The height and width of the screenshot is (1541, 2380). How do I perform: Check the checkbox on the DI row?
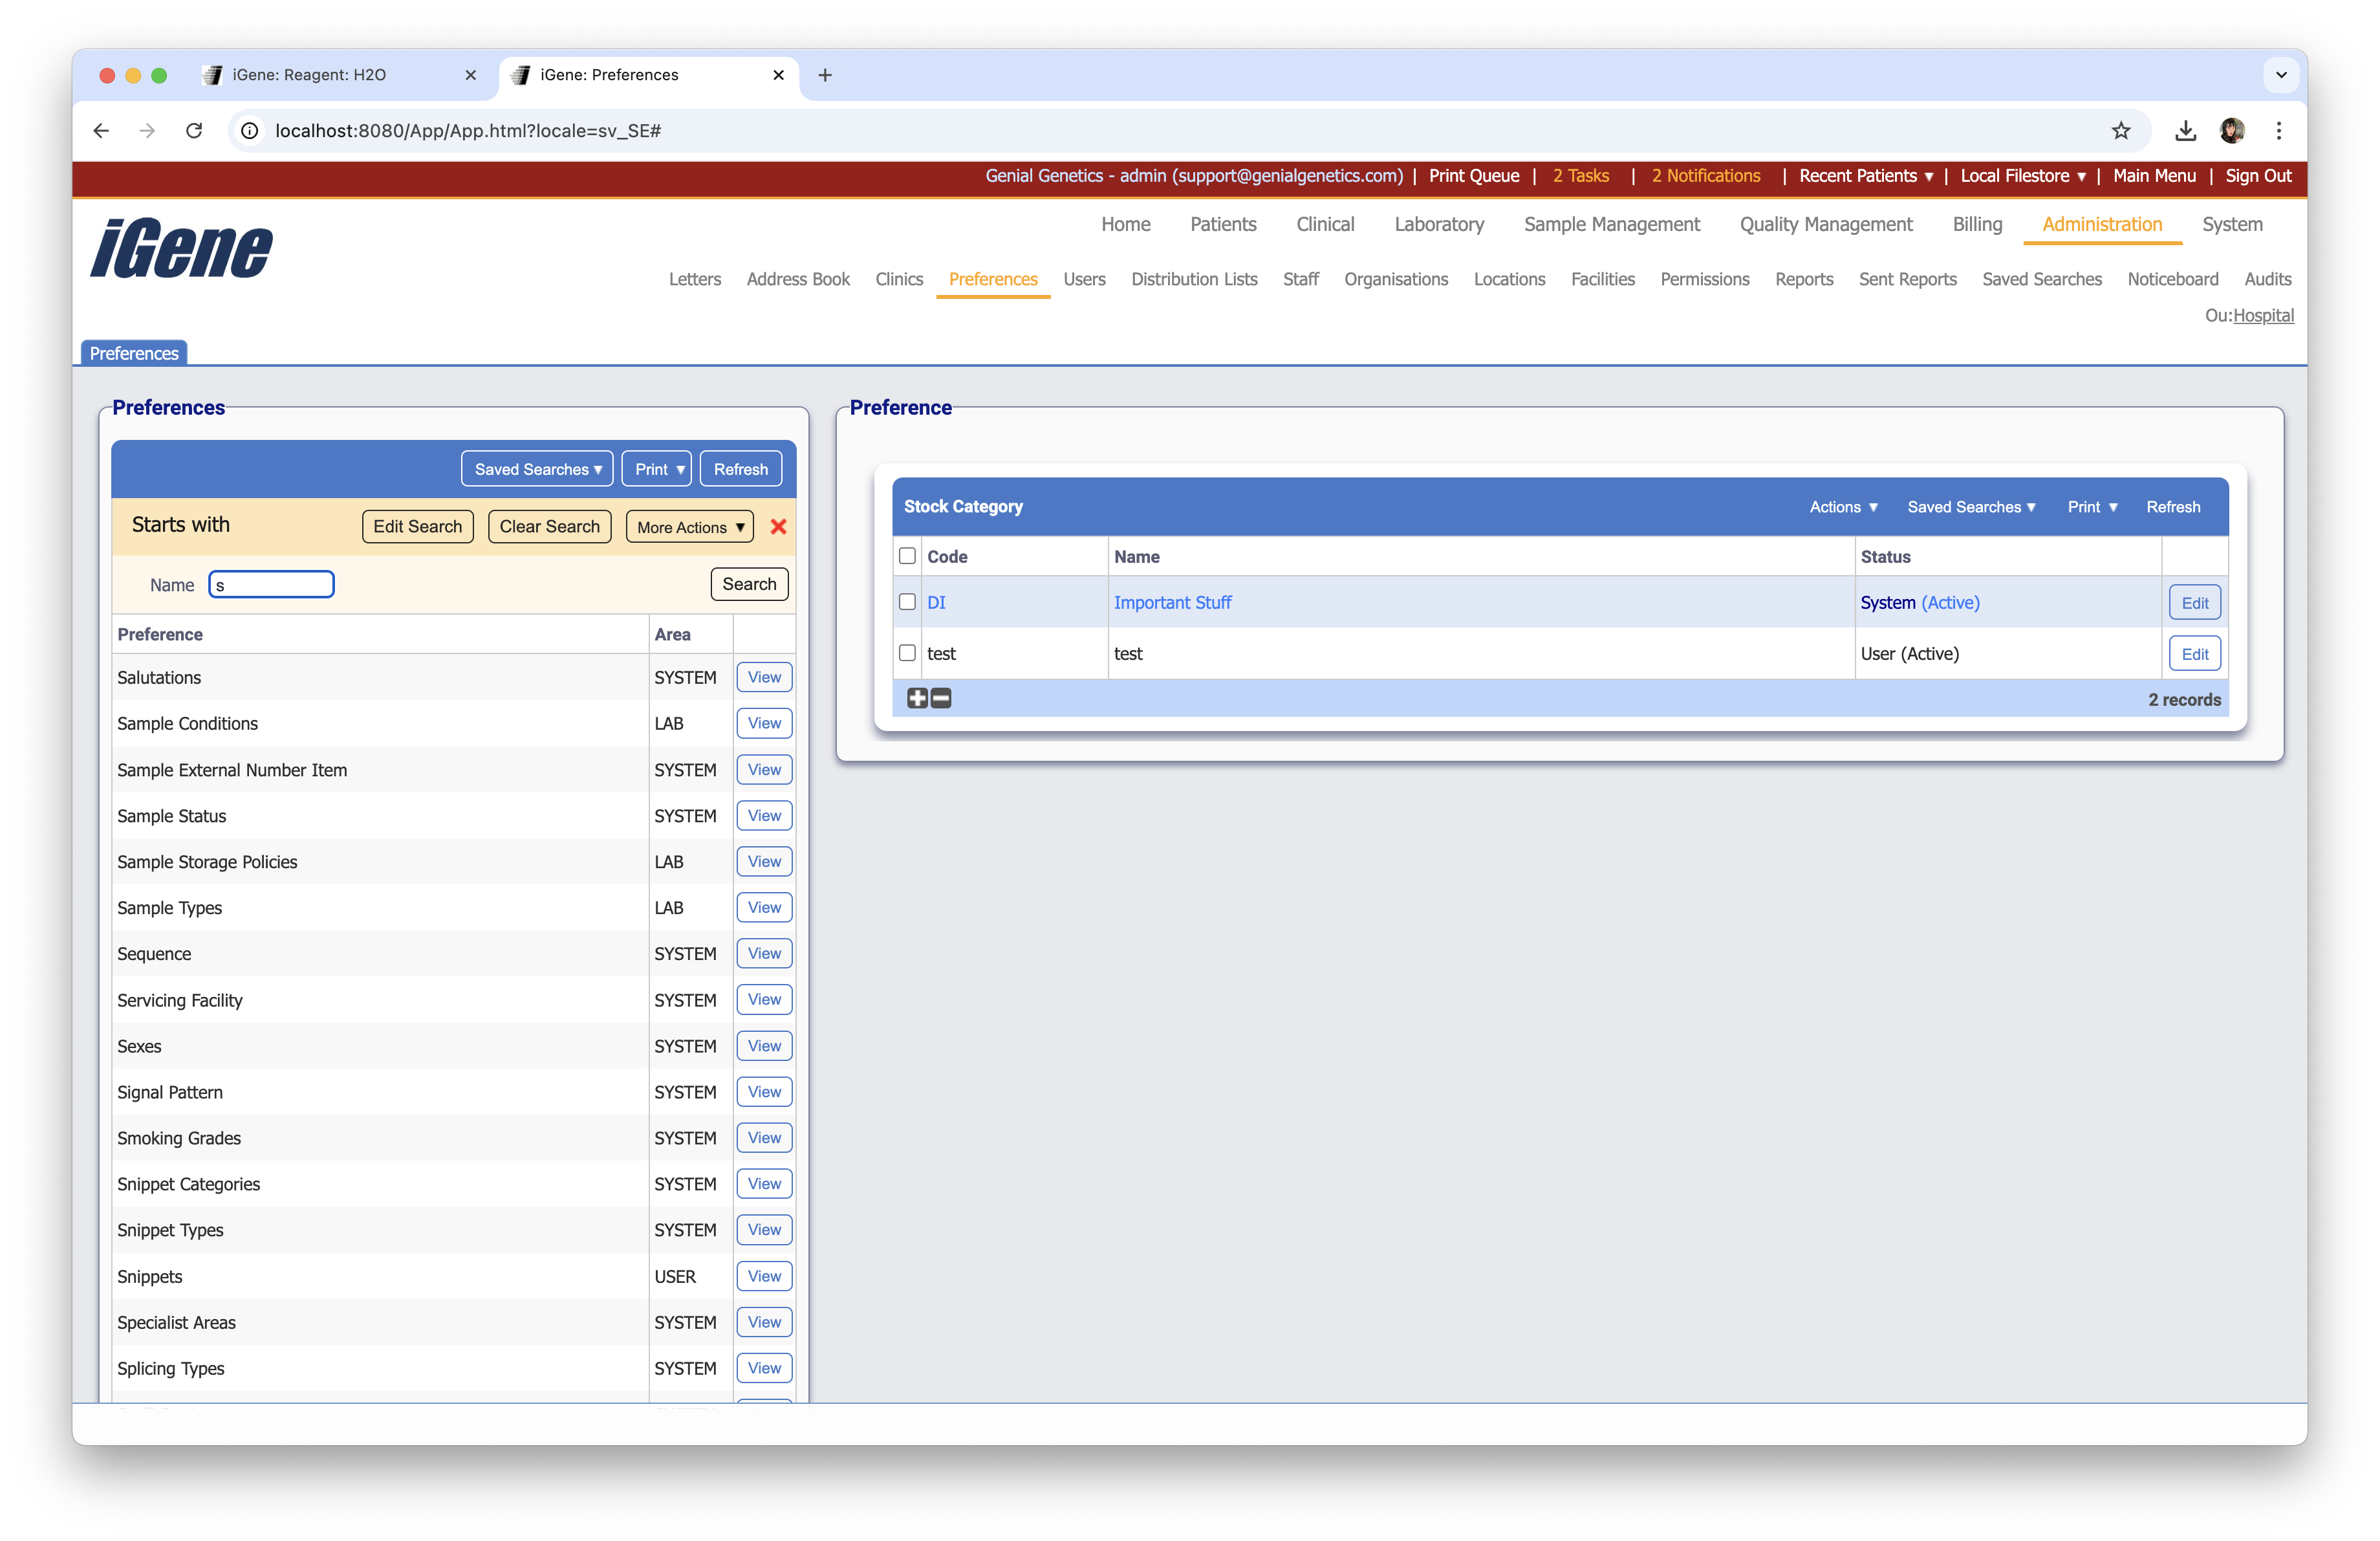click(907, 602)
